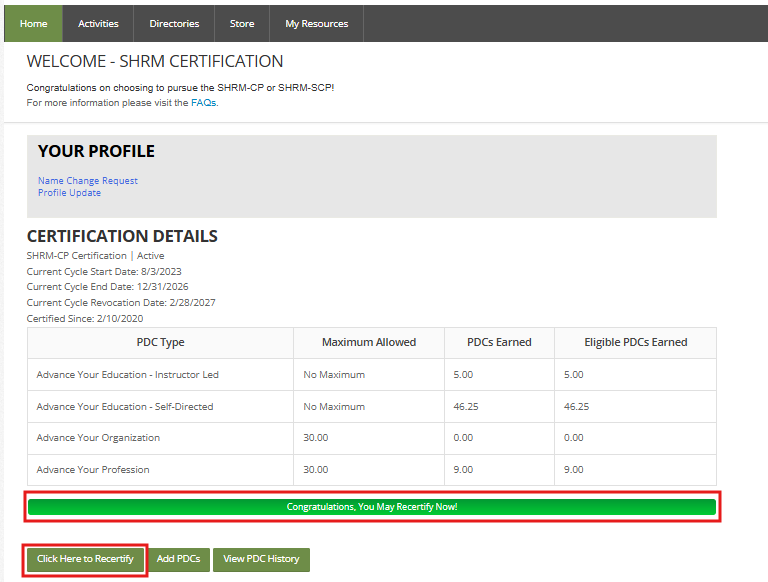Click Eligible PDCs 5.00 for Instructor Led
Screen dimensions: 768x582
point(573,374)
